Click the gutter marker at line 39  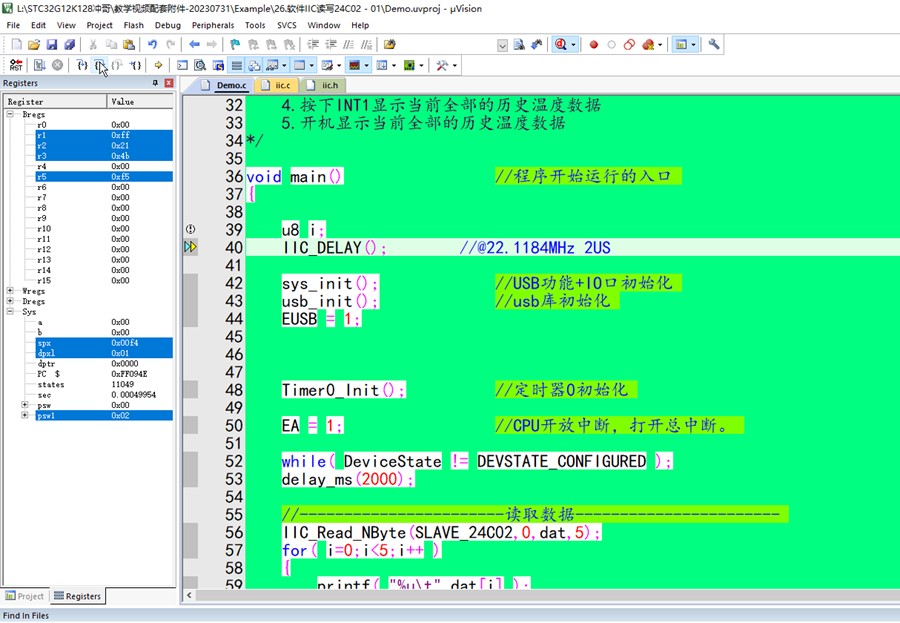[190, 229]
